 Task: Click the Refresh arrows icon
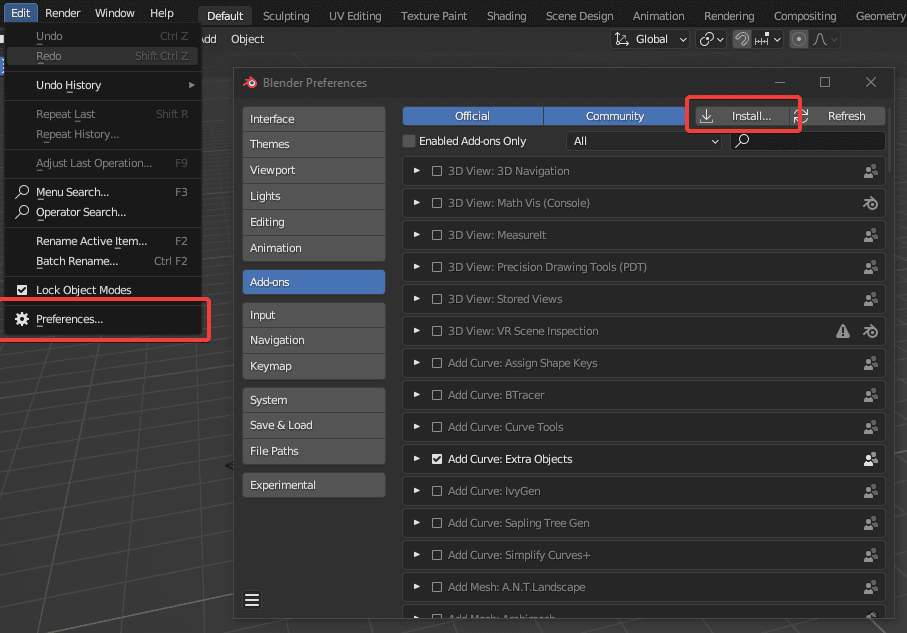pos(801,116)
